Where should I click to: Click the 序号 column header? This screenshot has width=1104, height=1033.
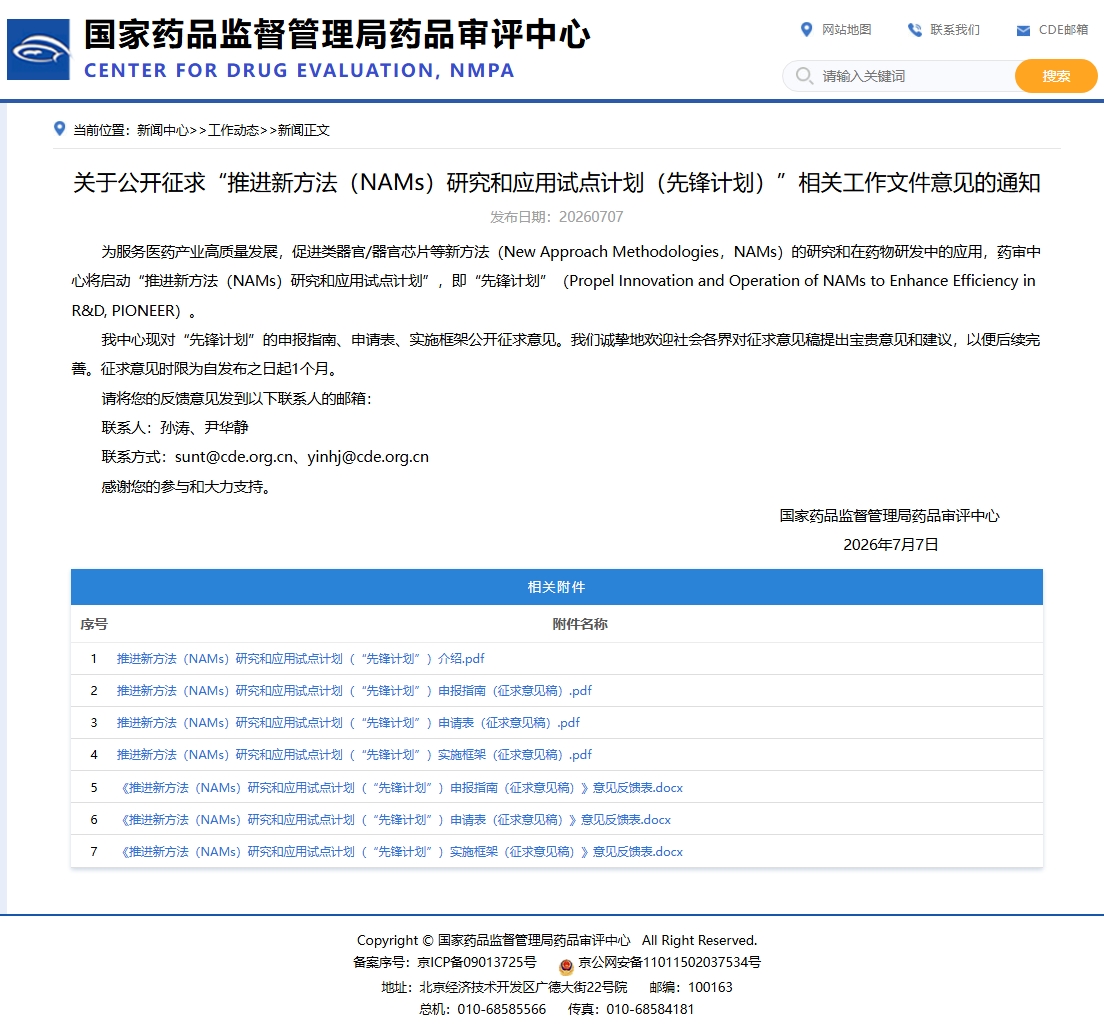pos(94,624)
